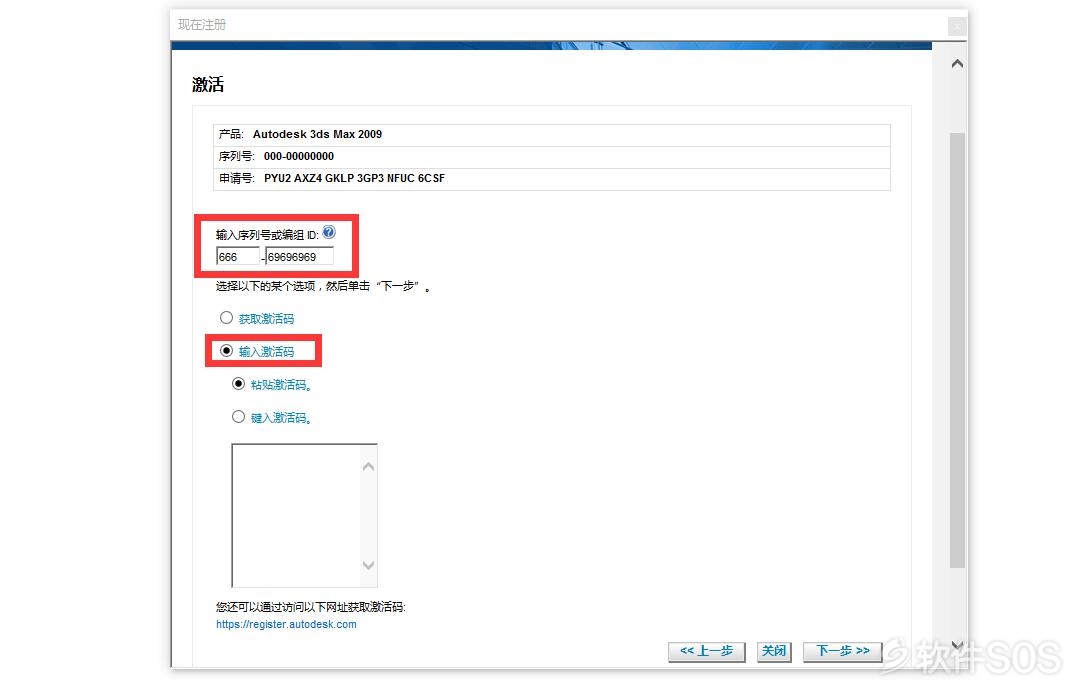Click the up arrow of the activation code box scrollbar
This screenshot has width=1077, height=686.
[369, 467]
